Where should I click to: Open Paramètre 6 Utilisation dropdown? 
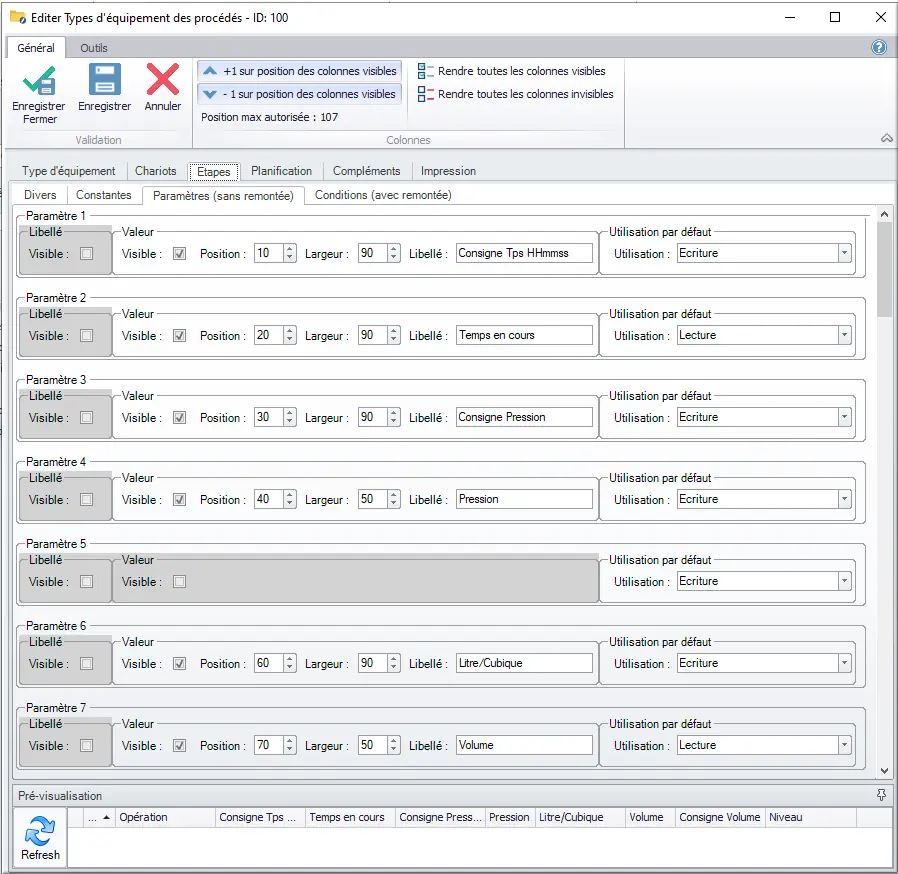[x=844, y=663]
